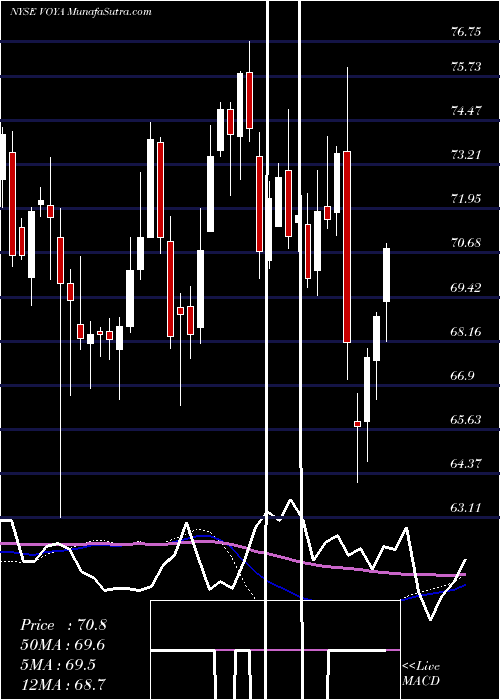Click the <<Live MACD label
Viewport: 500px width, 700px height.
421,674
